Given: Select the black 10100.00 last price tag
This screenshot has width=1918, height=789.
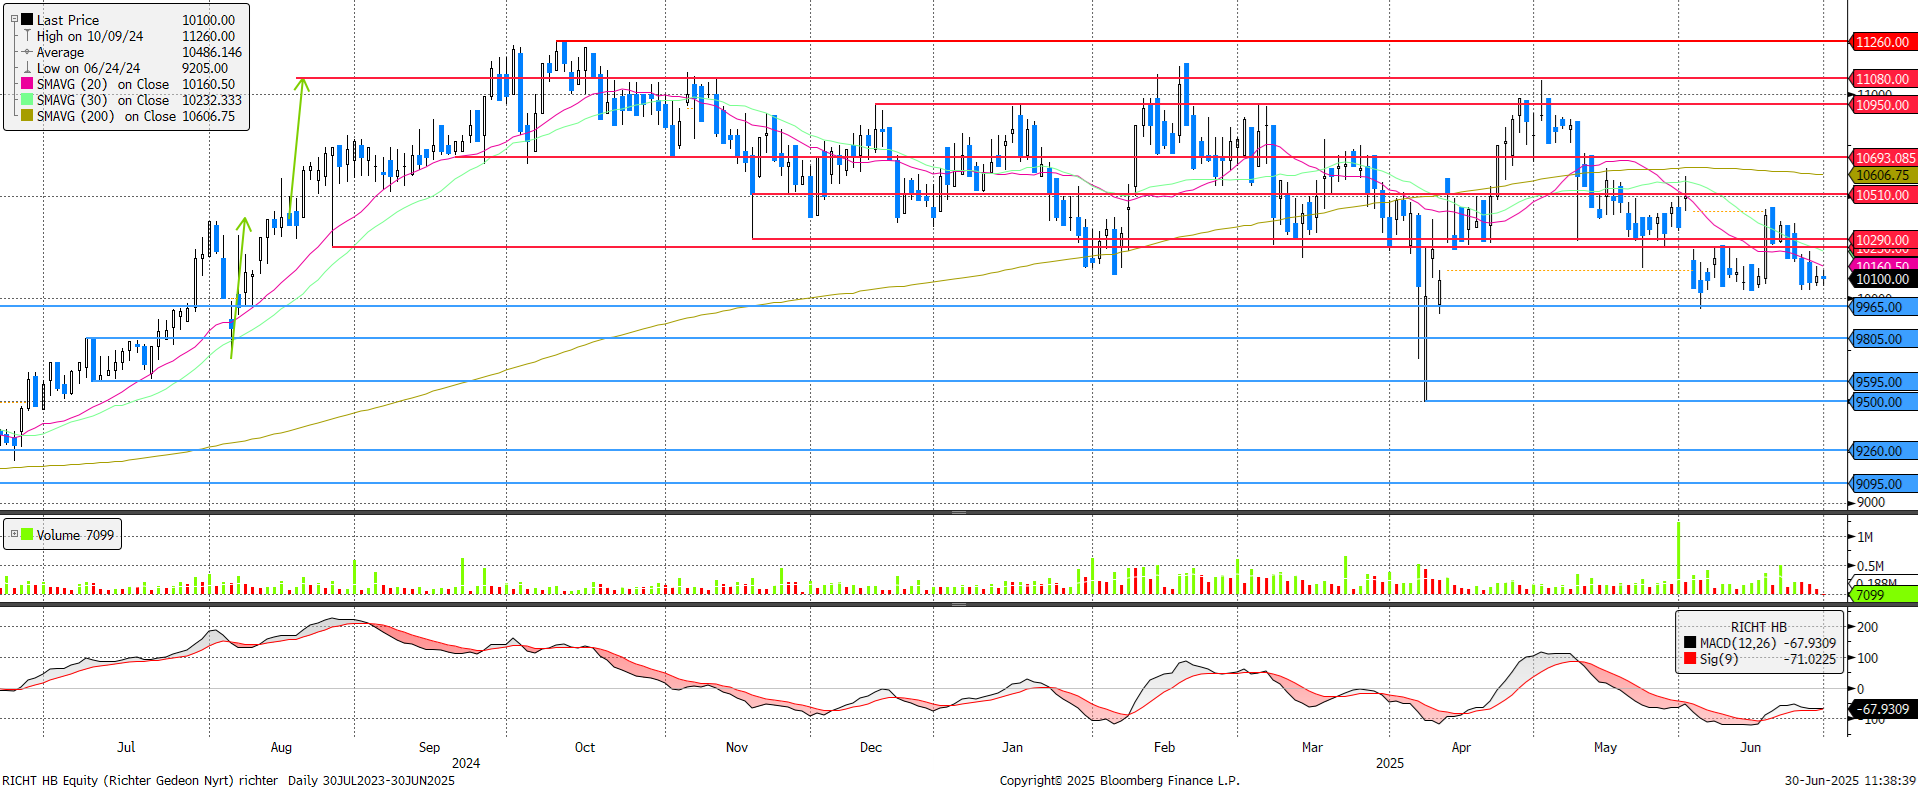Looking at the screenshot, I should 1884,279.
